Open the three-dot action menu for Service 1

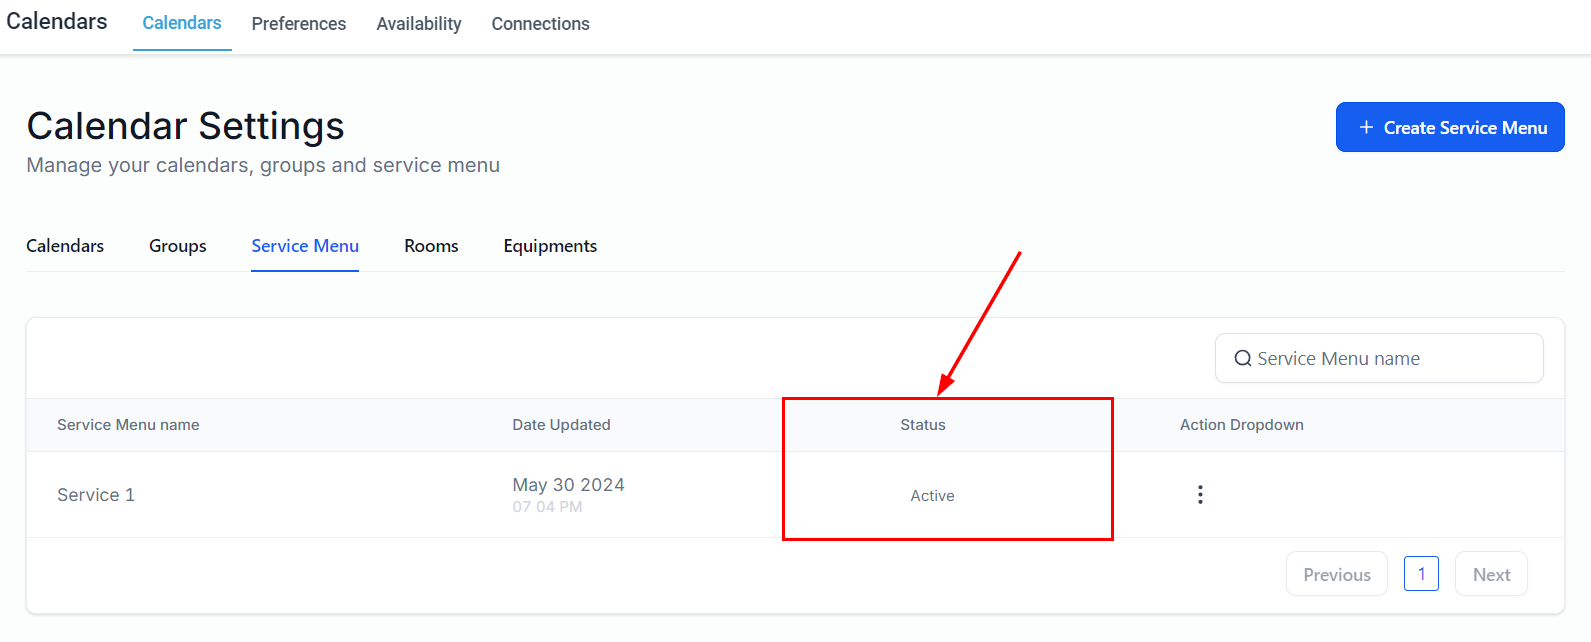coord(1200,495)
